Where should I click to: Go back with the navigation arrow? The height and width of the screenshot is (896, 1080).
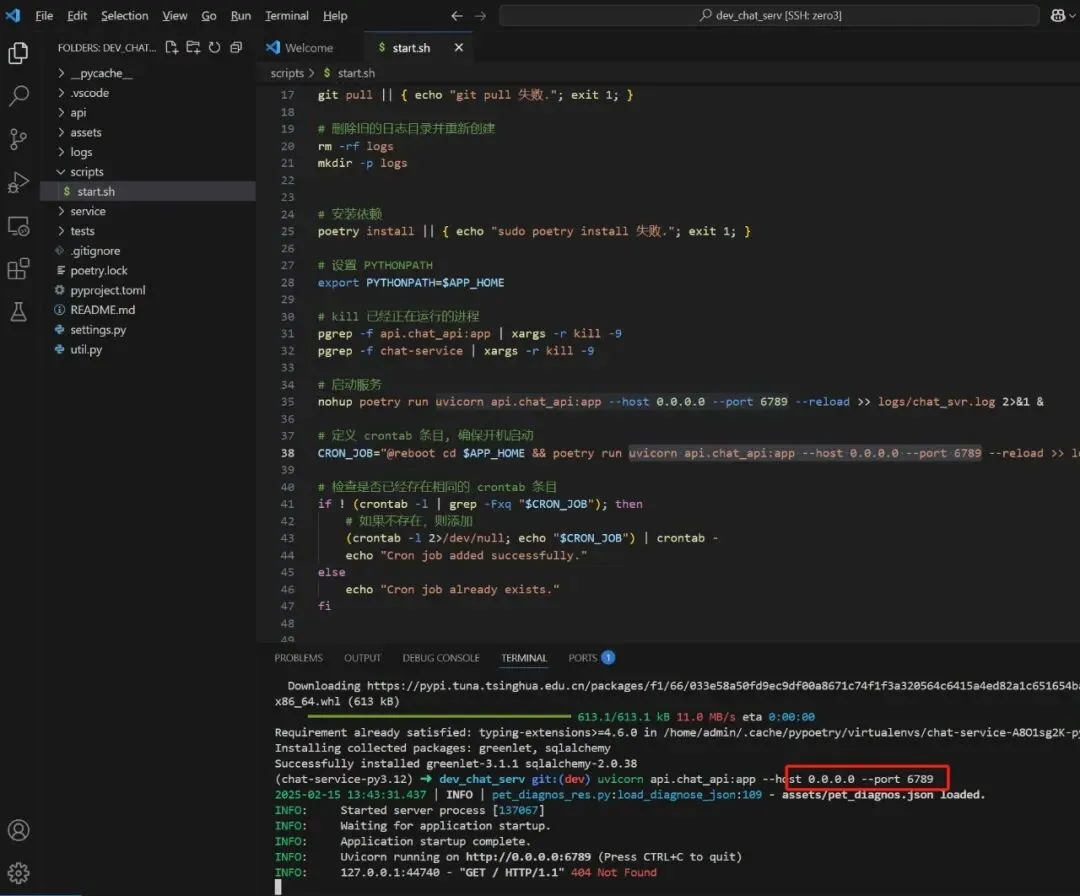457,15
